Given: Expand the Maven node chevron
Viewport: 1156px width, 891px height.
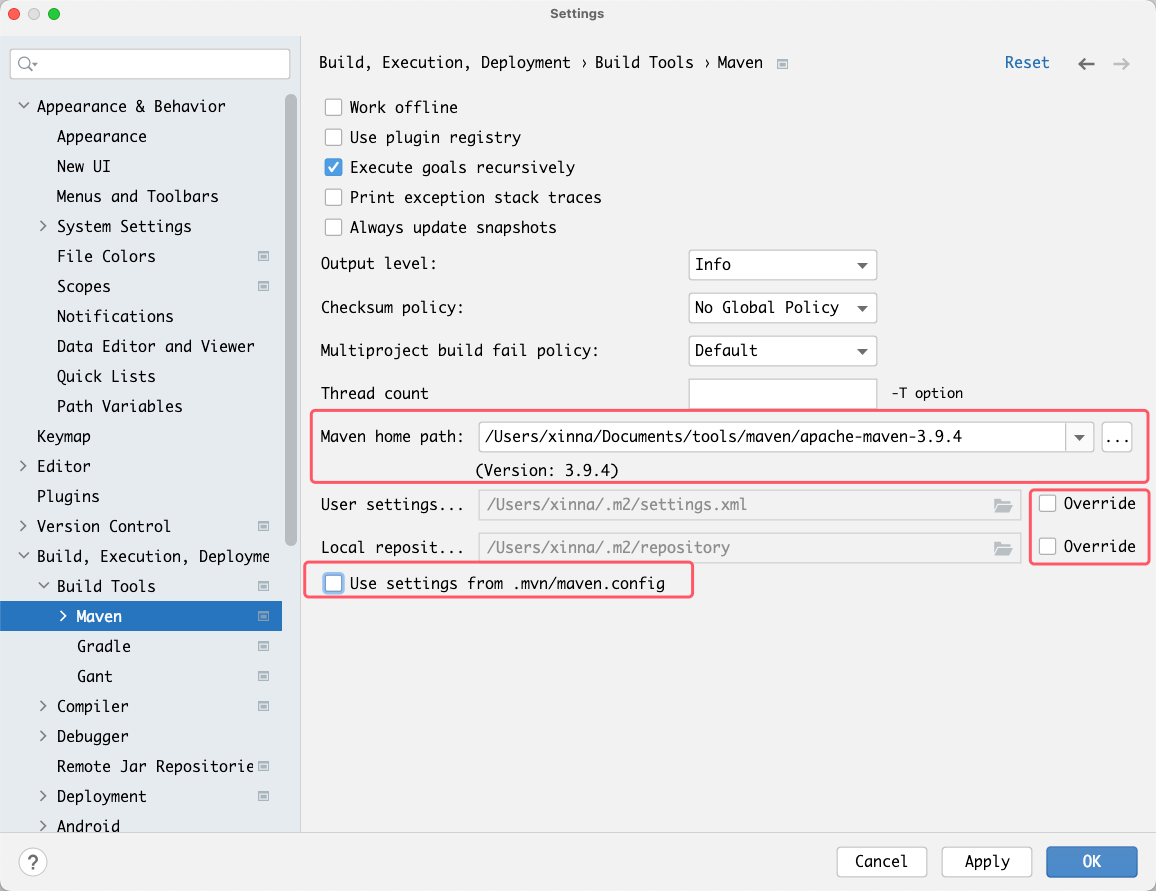Looking at the screenshot, I should tap(63, 616).
